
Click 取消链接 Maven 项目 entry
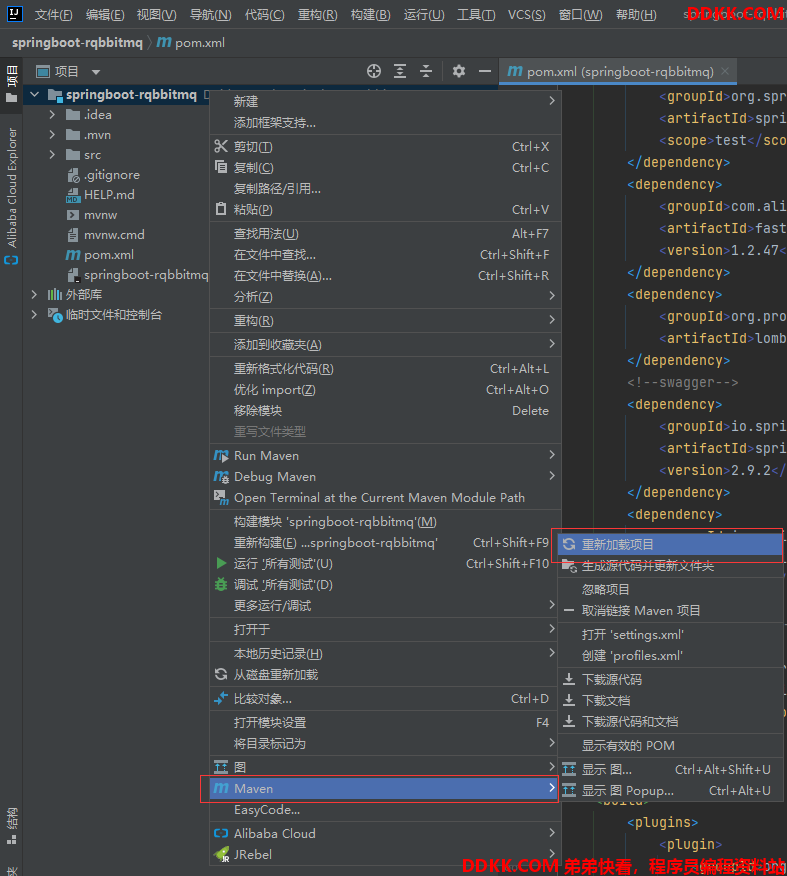click(670, 610)
